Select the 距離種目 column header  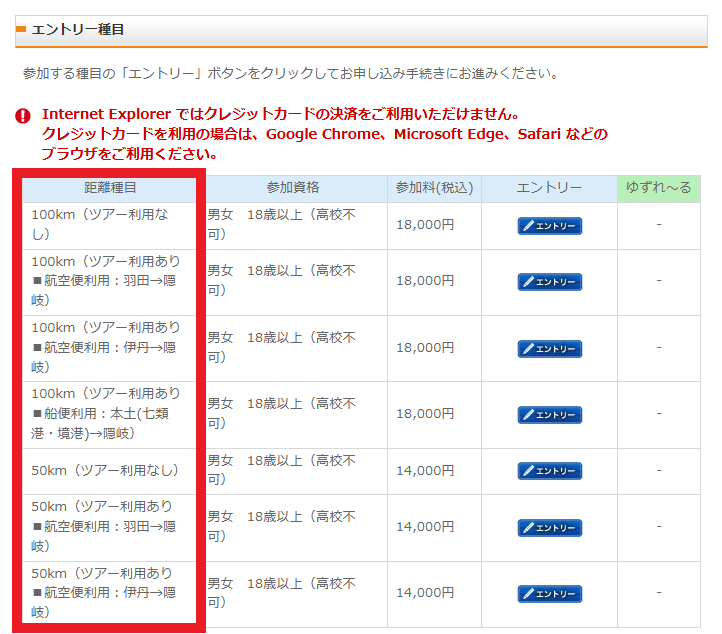coord(110,188)
